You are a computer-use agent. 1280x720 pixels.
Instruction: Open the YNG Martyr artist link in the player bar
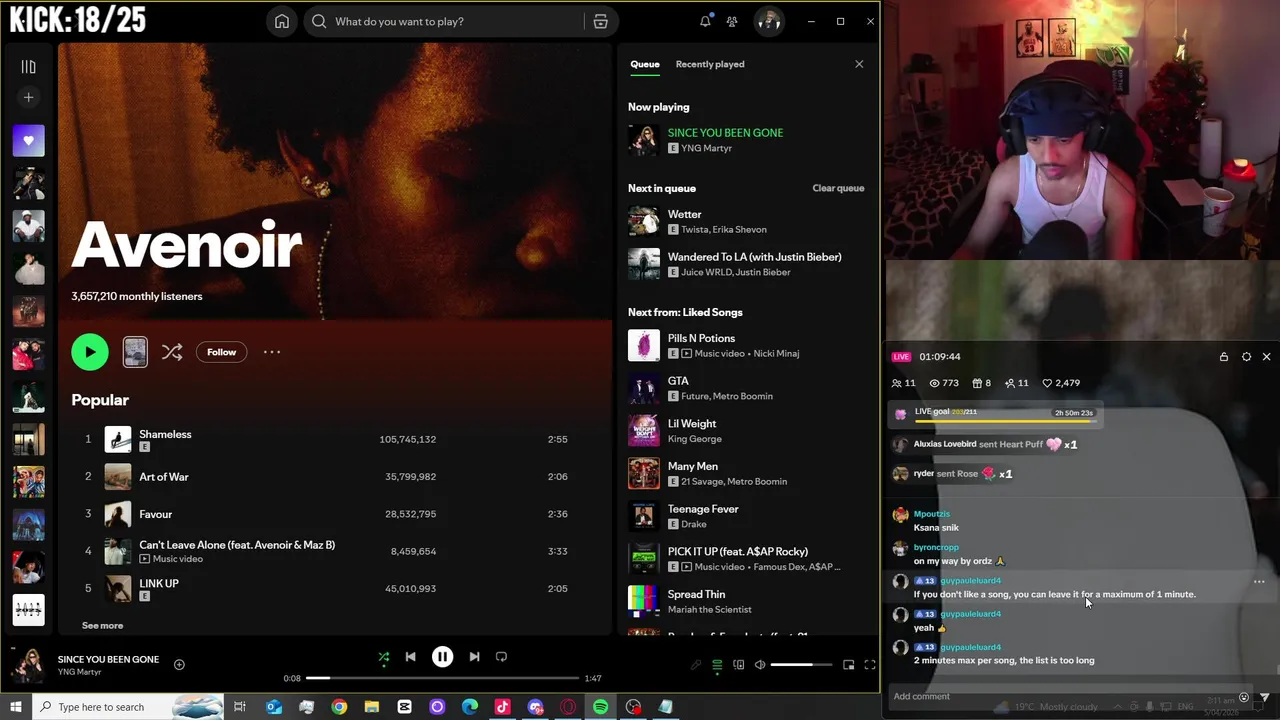[x=80, y=672]
